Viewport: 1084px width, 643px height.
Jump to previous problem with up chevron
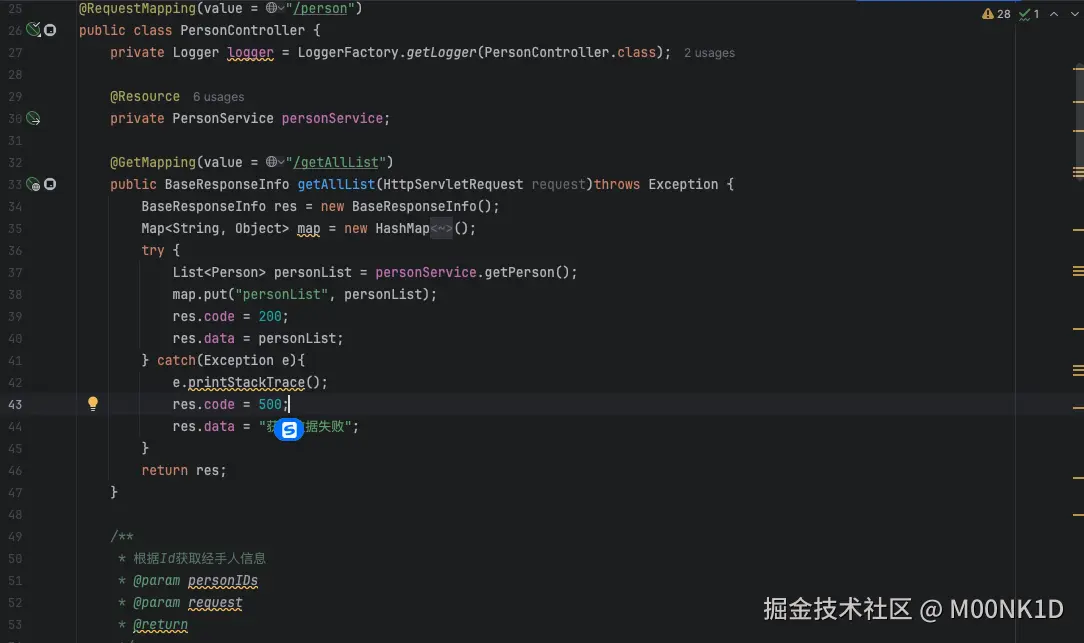point(1053,14)
